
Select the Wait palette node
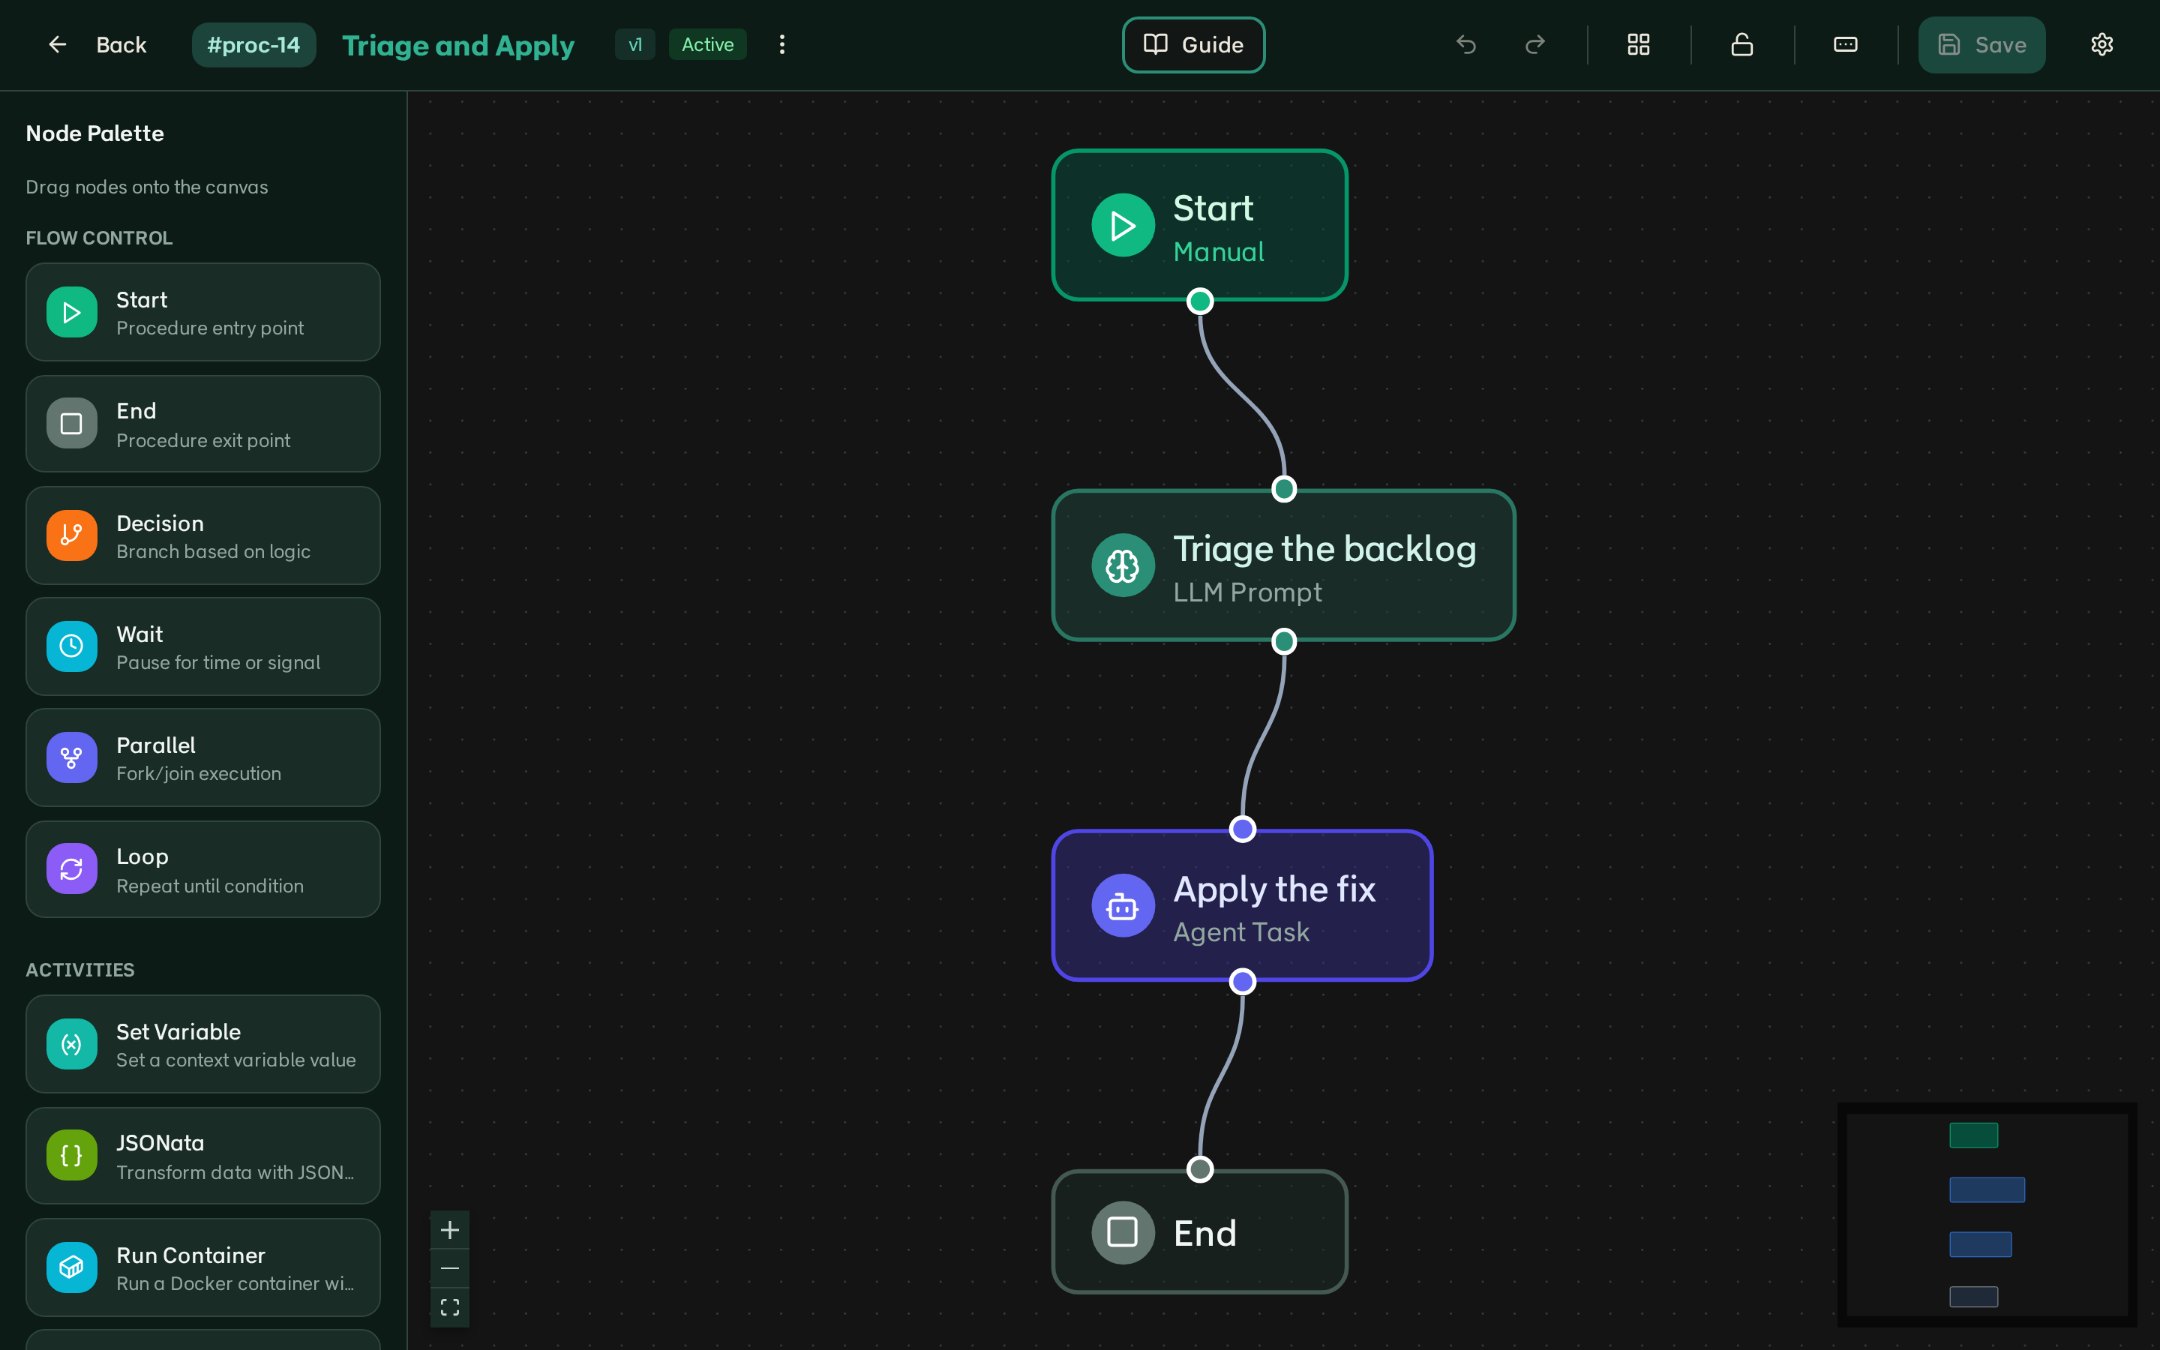(203, 646)
